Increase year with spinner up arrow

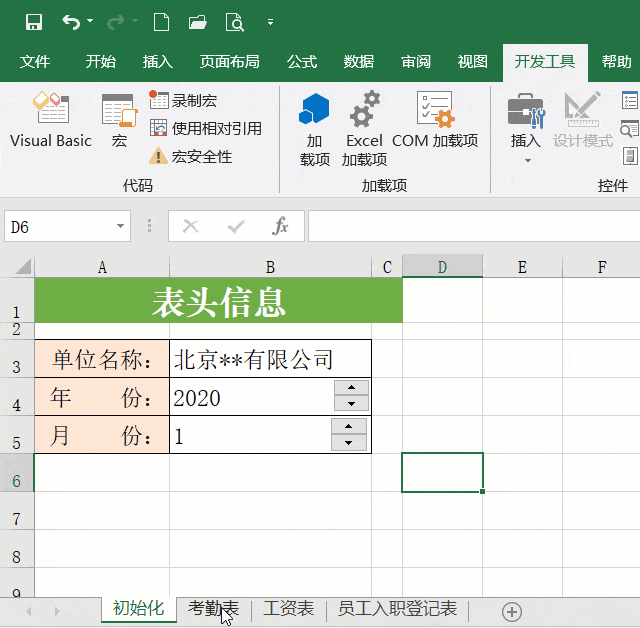[351, 388]
